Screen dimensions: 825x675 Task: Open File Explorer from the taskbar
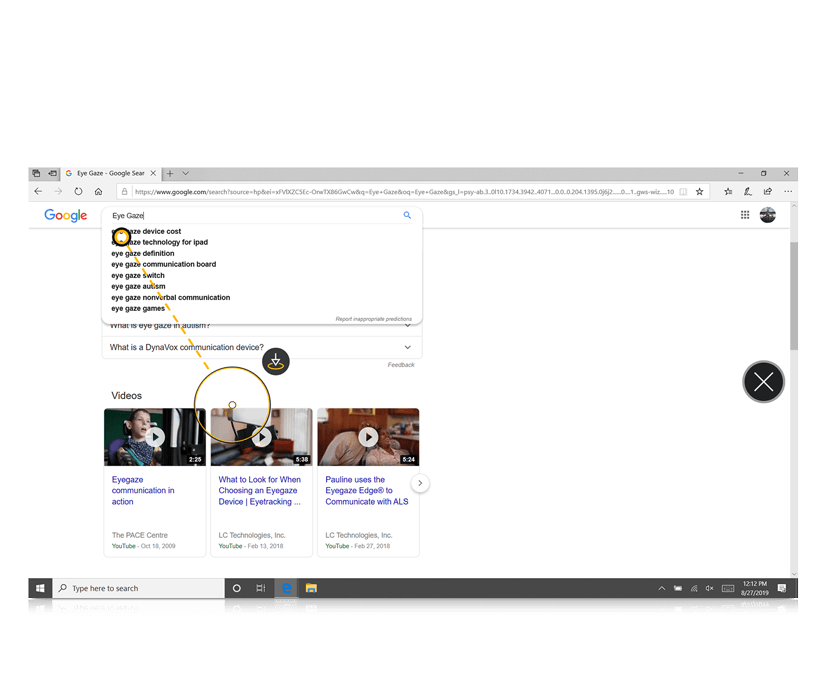click(311, 588)
